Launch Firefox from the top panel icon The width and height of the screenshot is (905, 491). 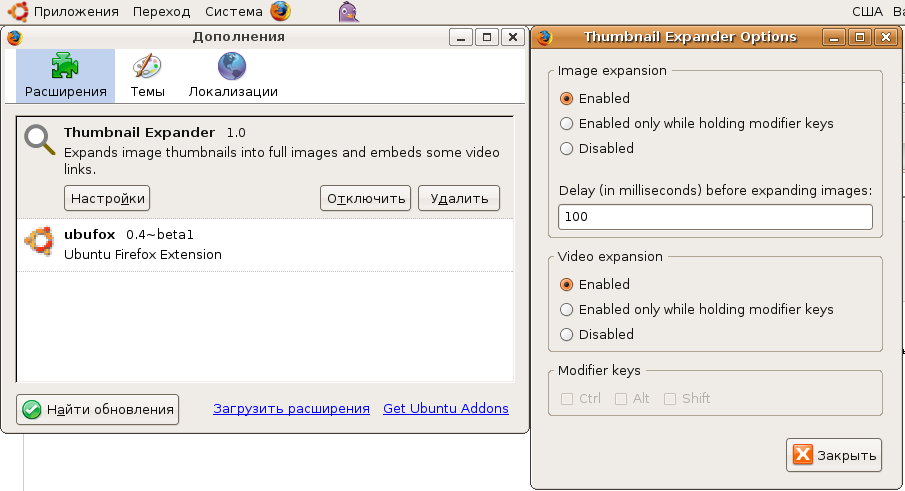coord(280,12)
